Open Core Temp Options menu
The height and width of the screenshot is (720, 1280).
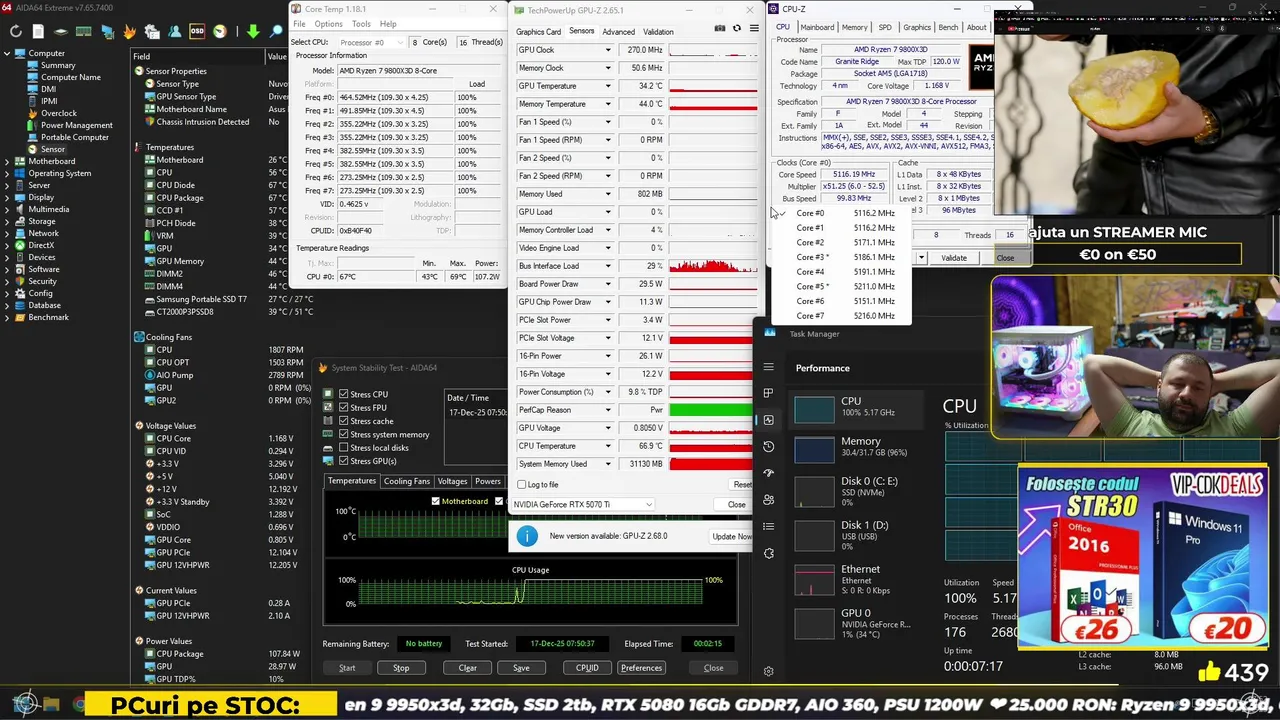click(x=328, y=24)
